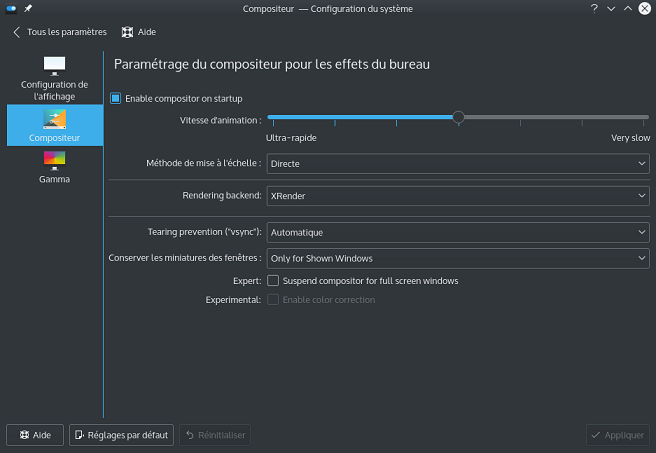656x453 pixels.
Task: Click the Réinitialiser button
Action: [x=215, y=435]
